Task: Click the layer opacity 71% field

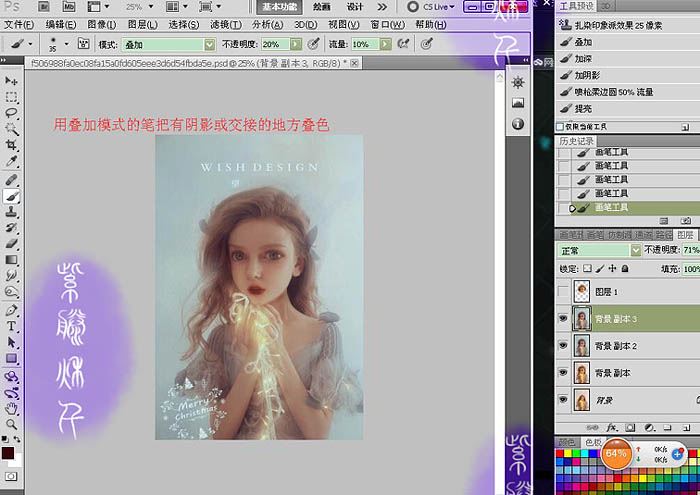Action: (691, 250)
